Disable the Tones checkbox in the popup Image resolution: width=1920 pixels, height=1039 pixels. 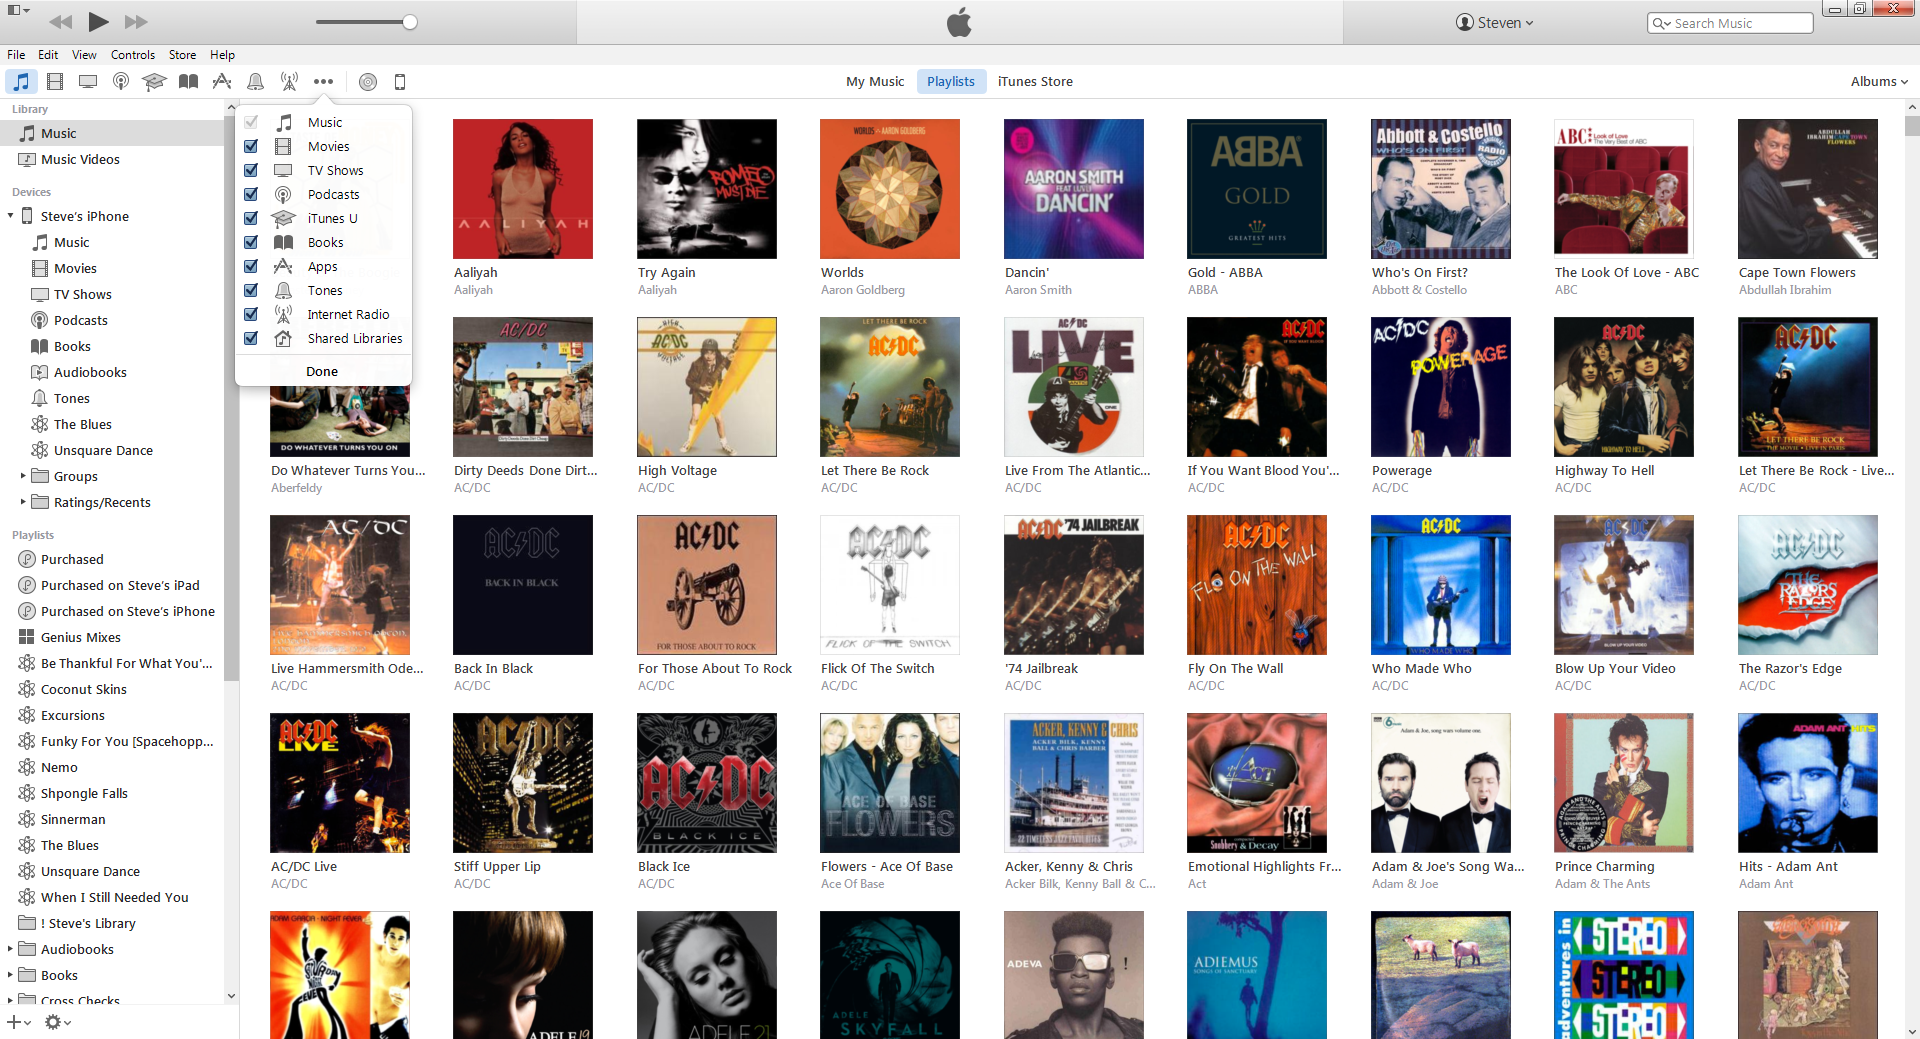click(x=250, y=290)
